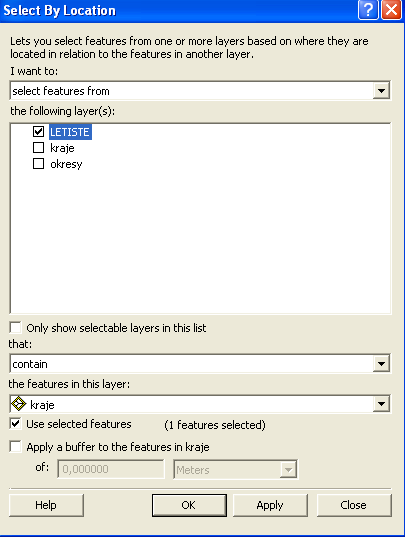Enable Apply a buffer to kraje features
Screen dimensions: 405x537
click(x=15, y=447)
